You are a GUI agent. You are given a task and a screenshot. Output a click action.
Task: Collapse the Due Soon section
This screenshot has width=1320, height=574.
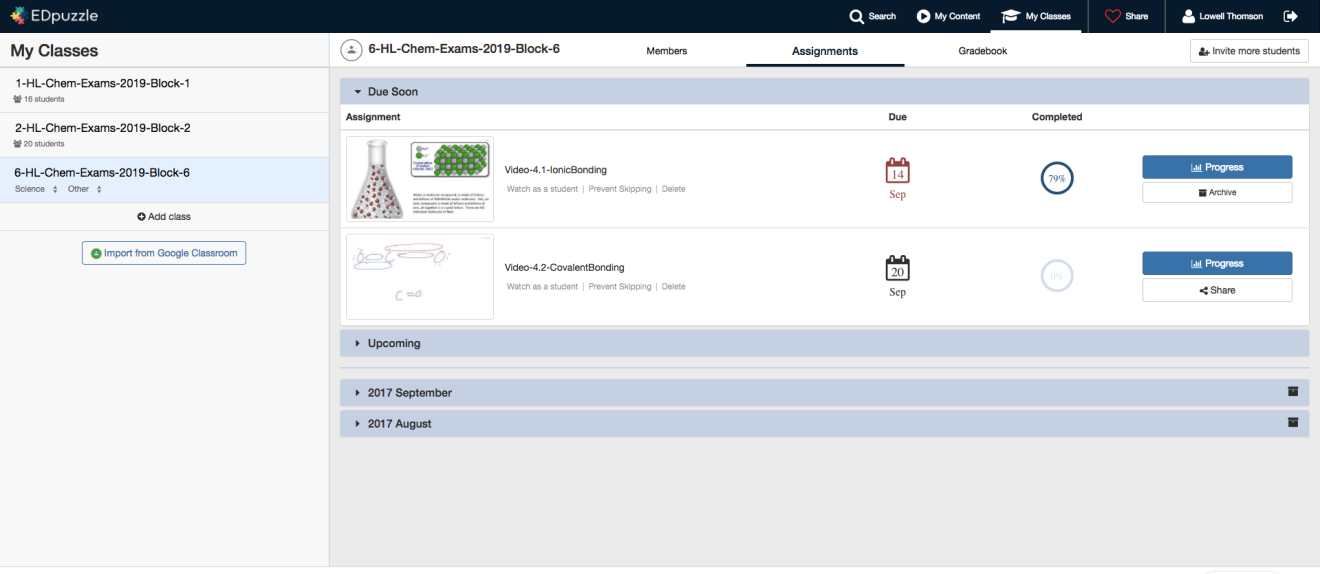358,92
